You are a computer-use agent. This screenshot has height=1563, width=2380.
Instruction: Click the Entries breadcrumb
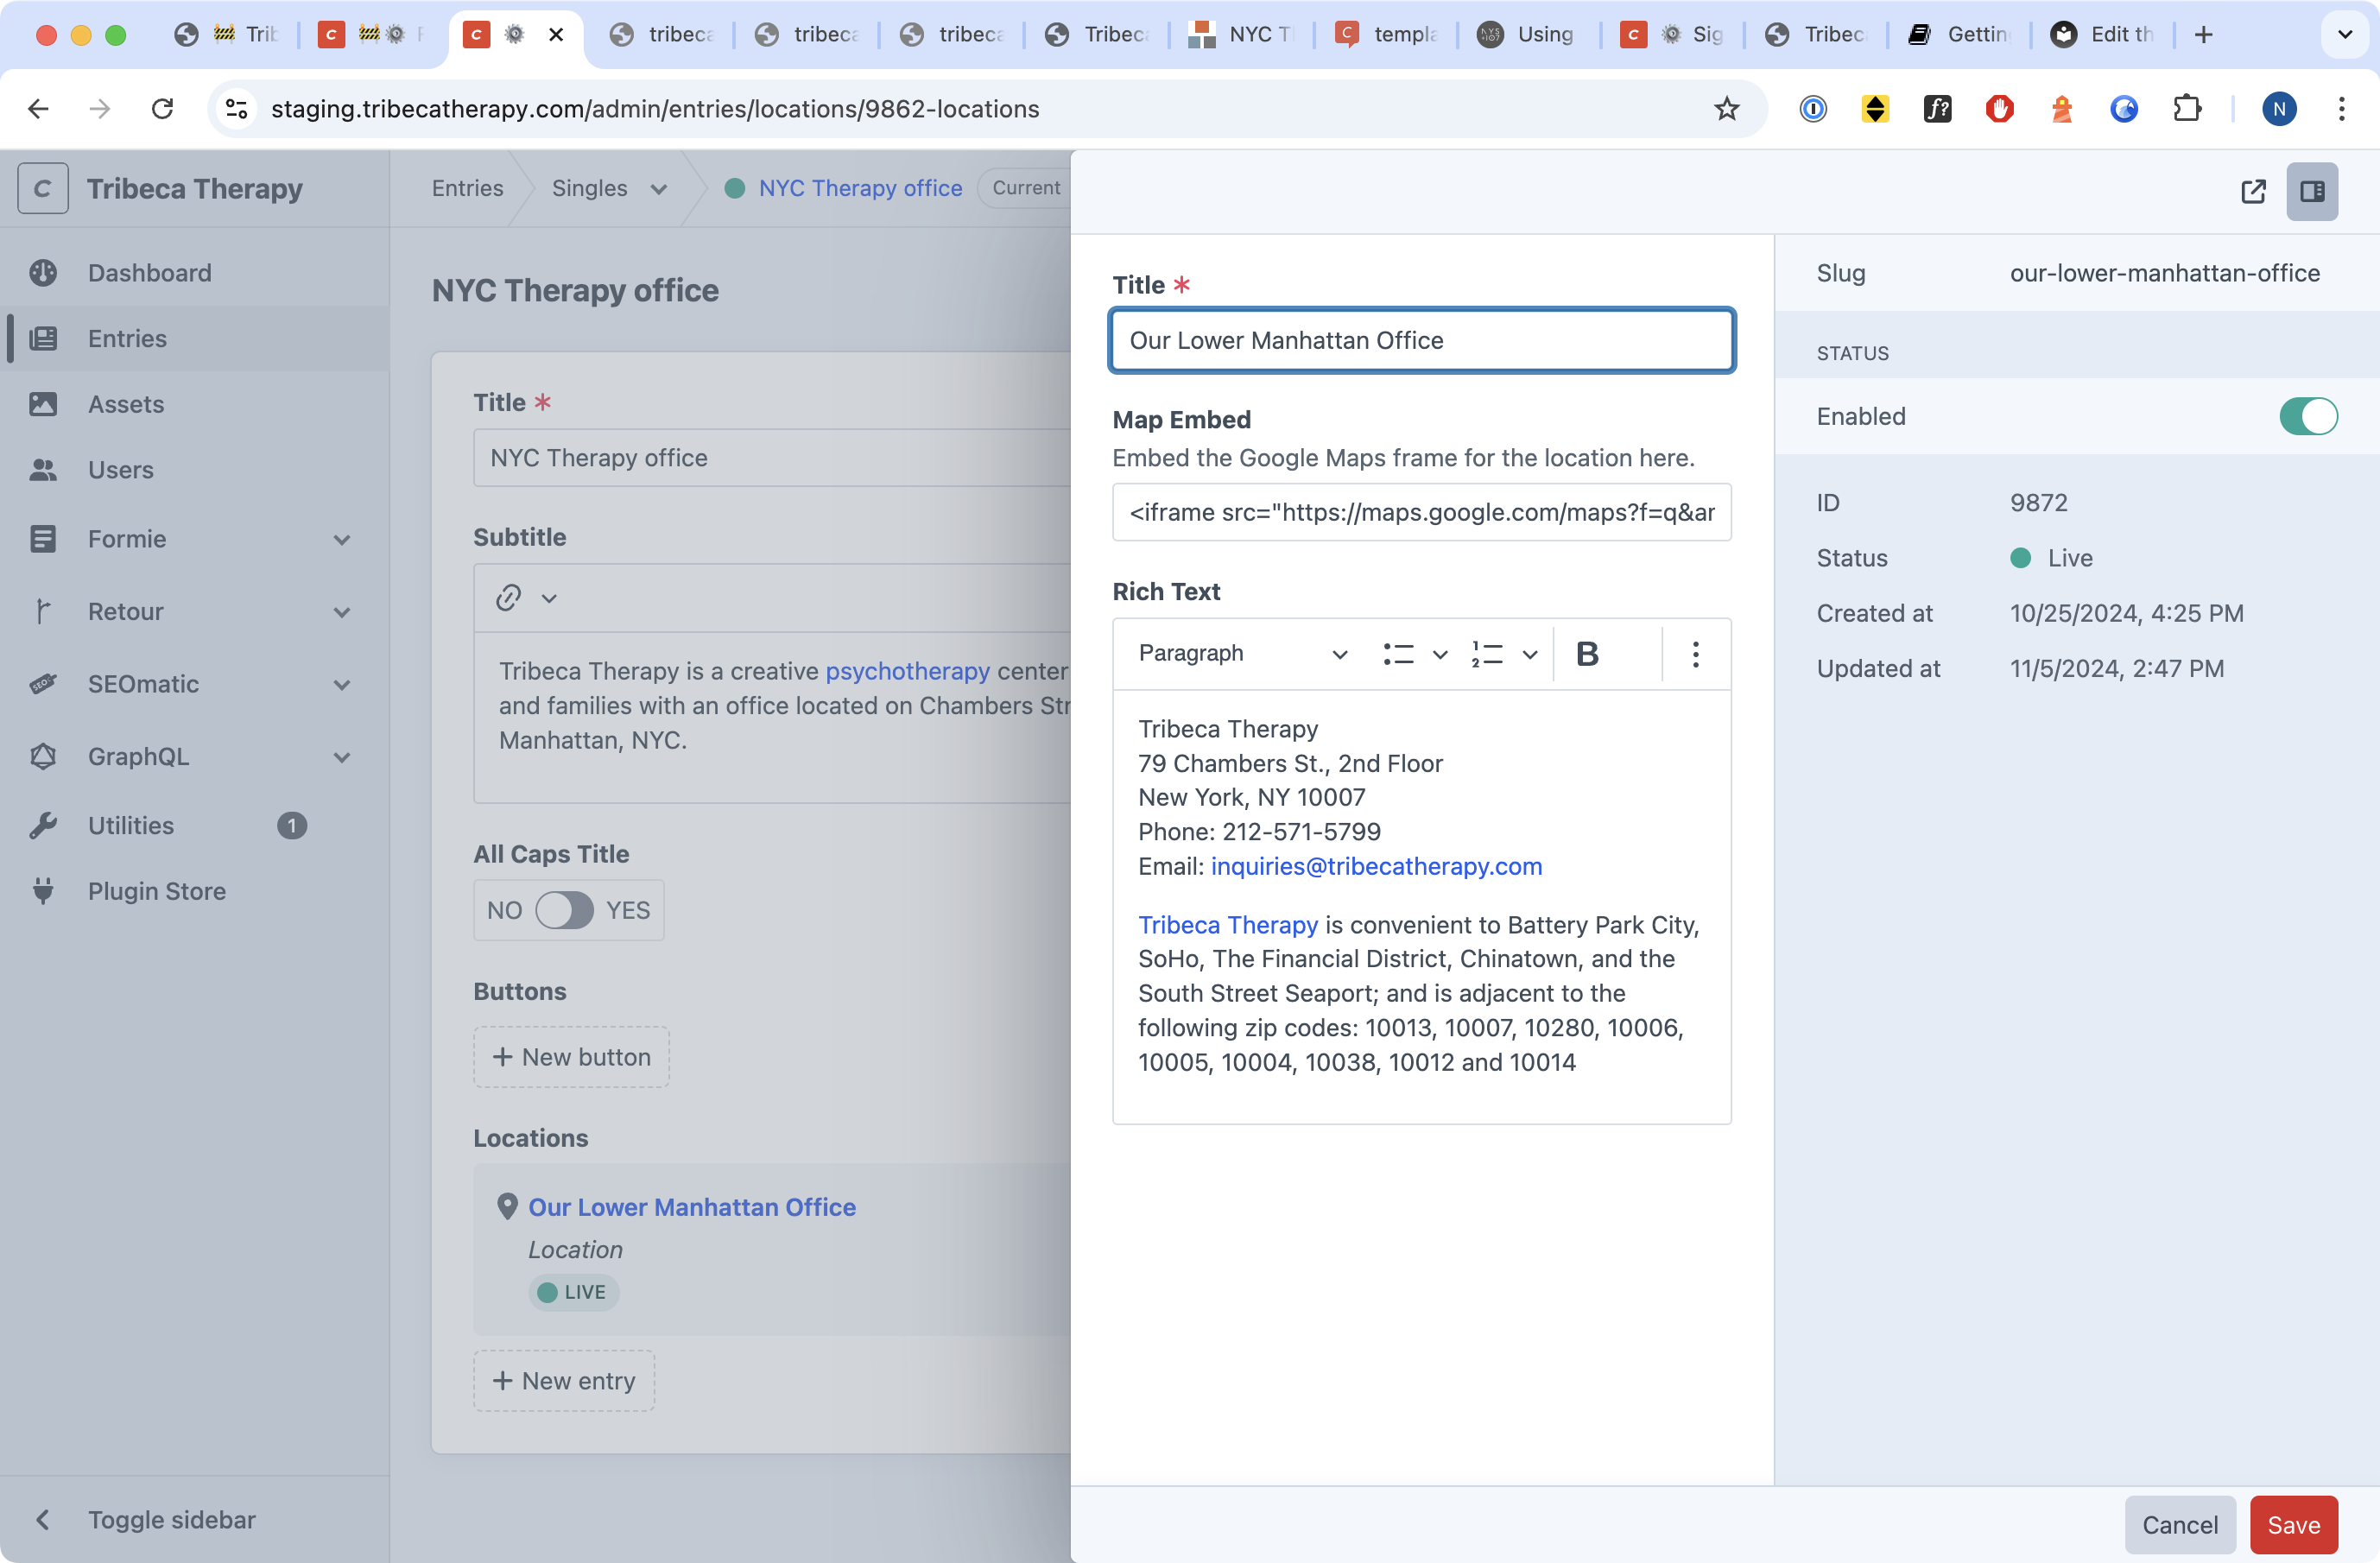pyautogui.click(x=467, y=188)
